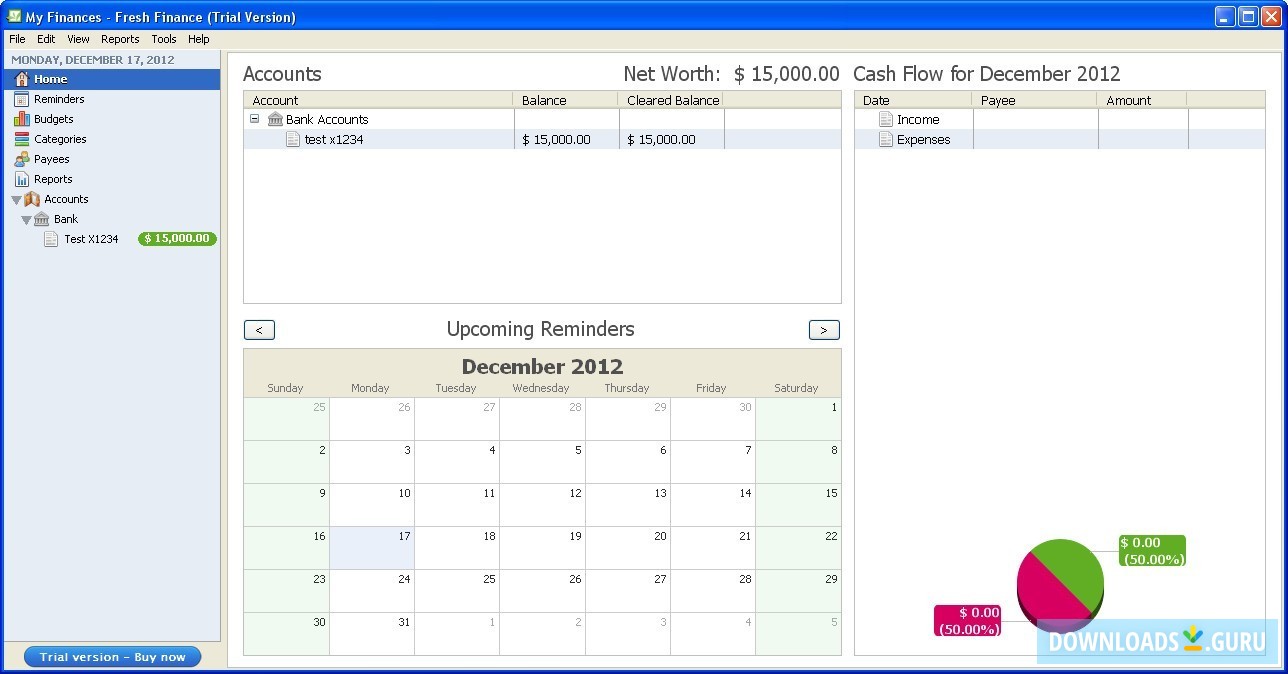This screenshot has height=674, width=1288.
Task: Click the application icon in title bar
Action: [x=14, y=17]
